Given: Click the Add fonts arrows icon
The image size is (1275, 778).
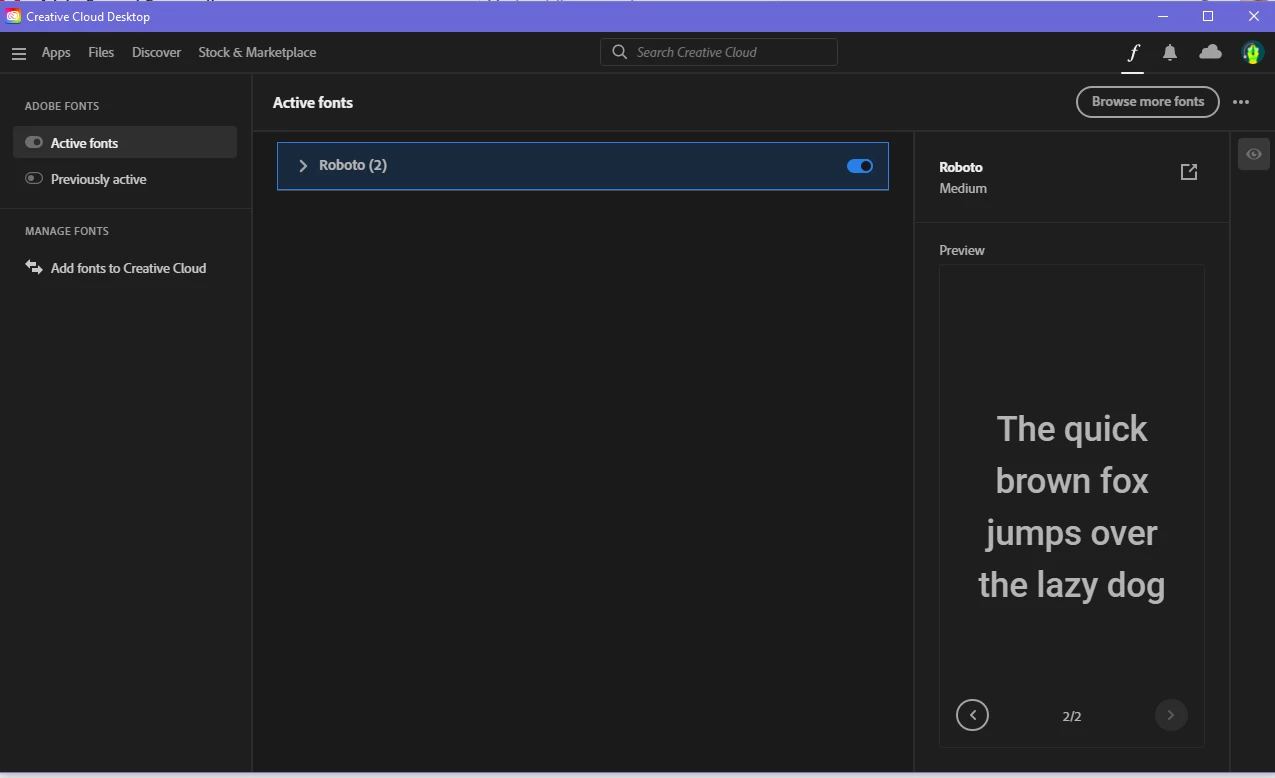Looking at the screenshot, I should point(34,267).
